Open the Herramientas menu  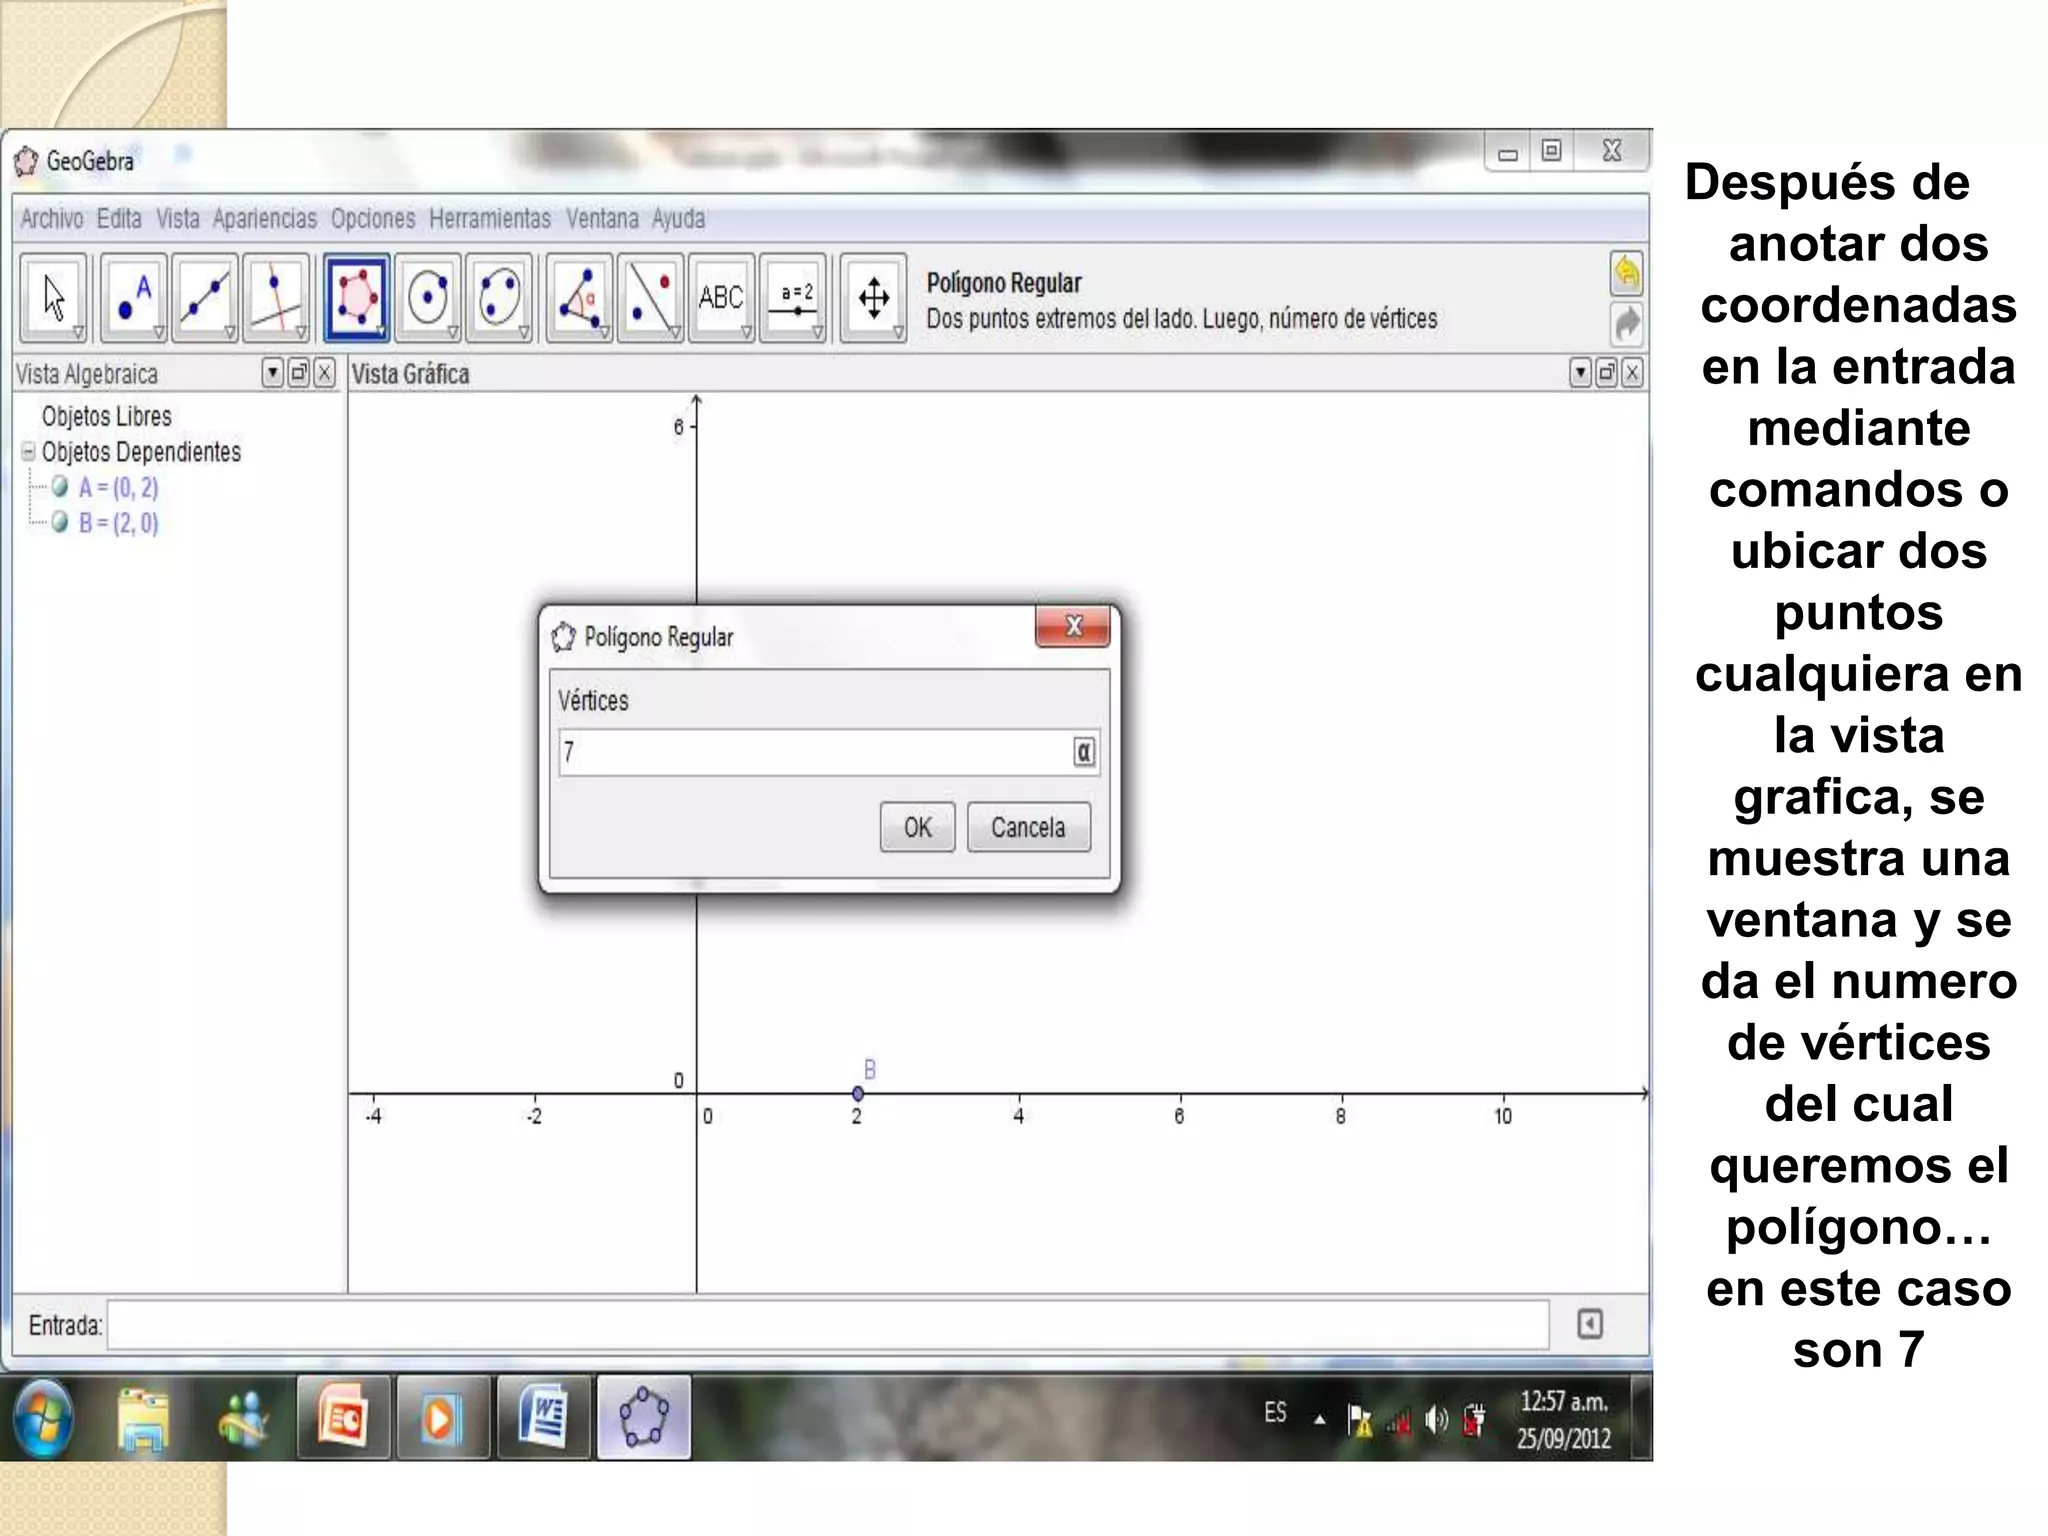point(489,218)
